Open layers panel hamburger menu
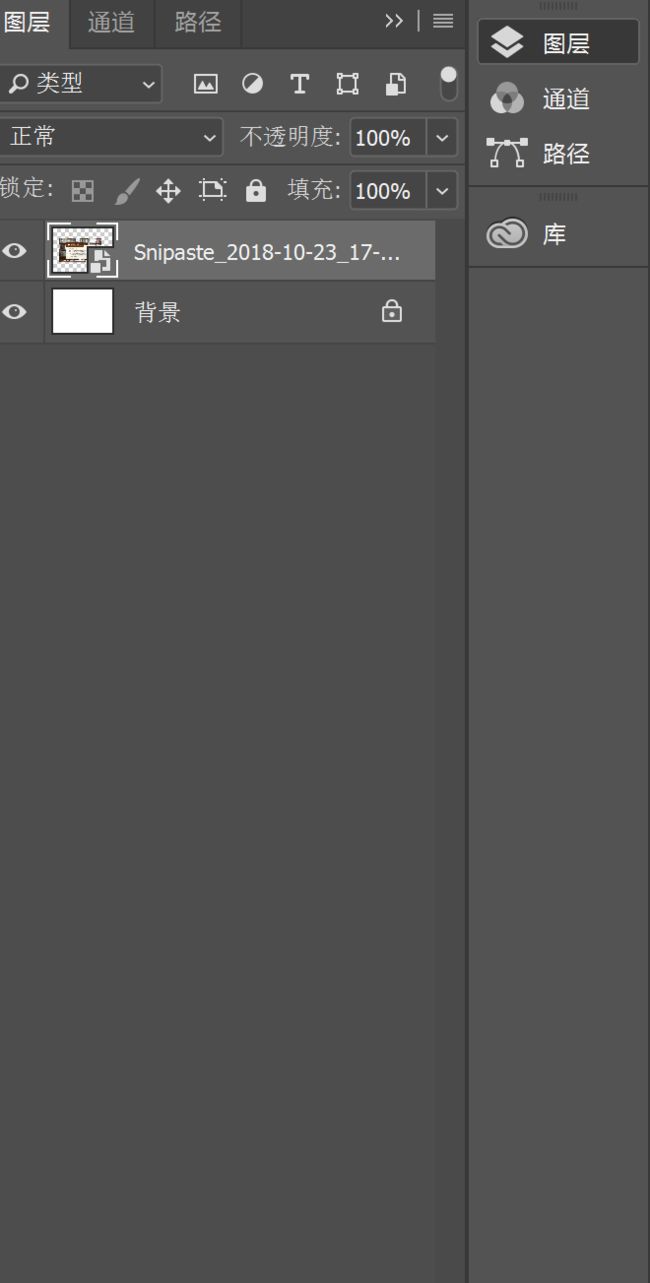The height and width of the screenshot is (1283, 650). pos(443,21)
